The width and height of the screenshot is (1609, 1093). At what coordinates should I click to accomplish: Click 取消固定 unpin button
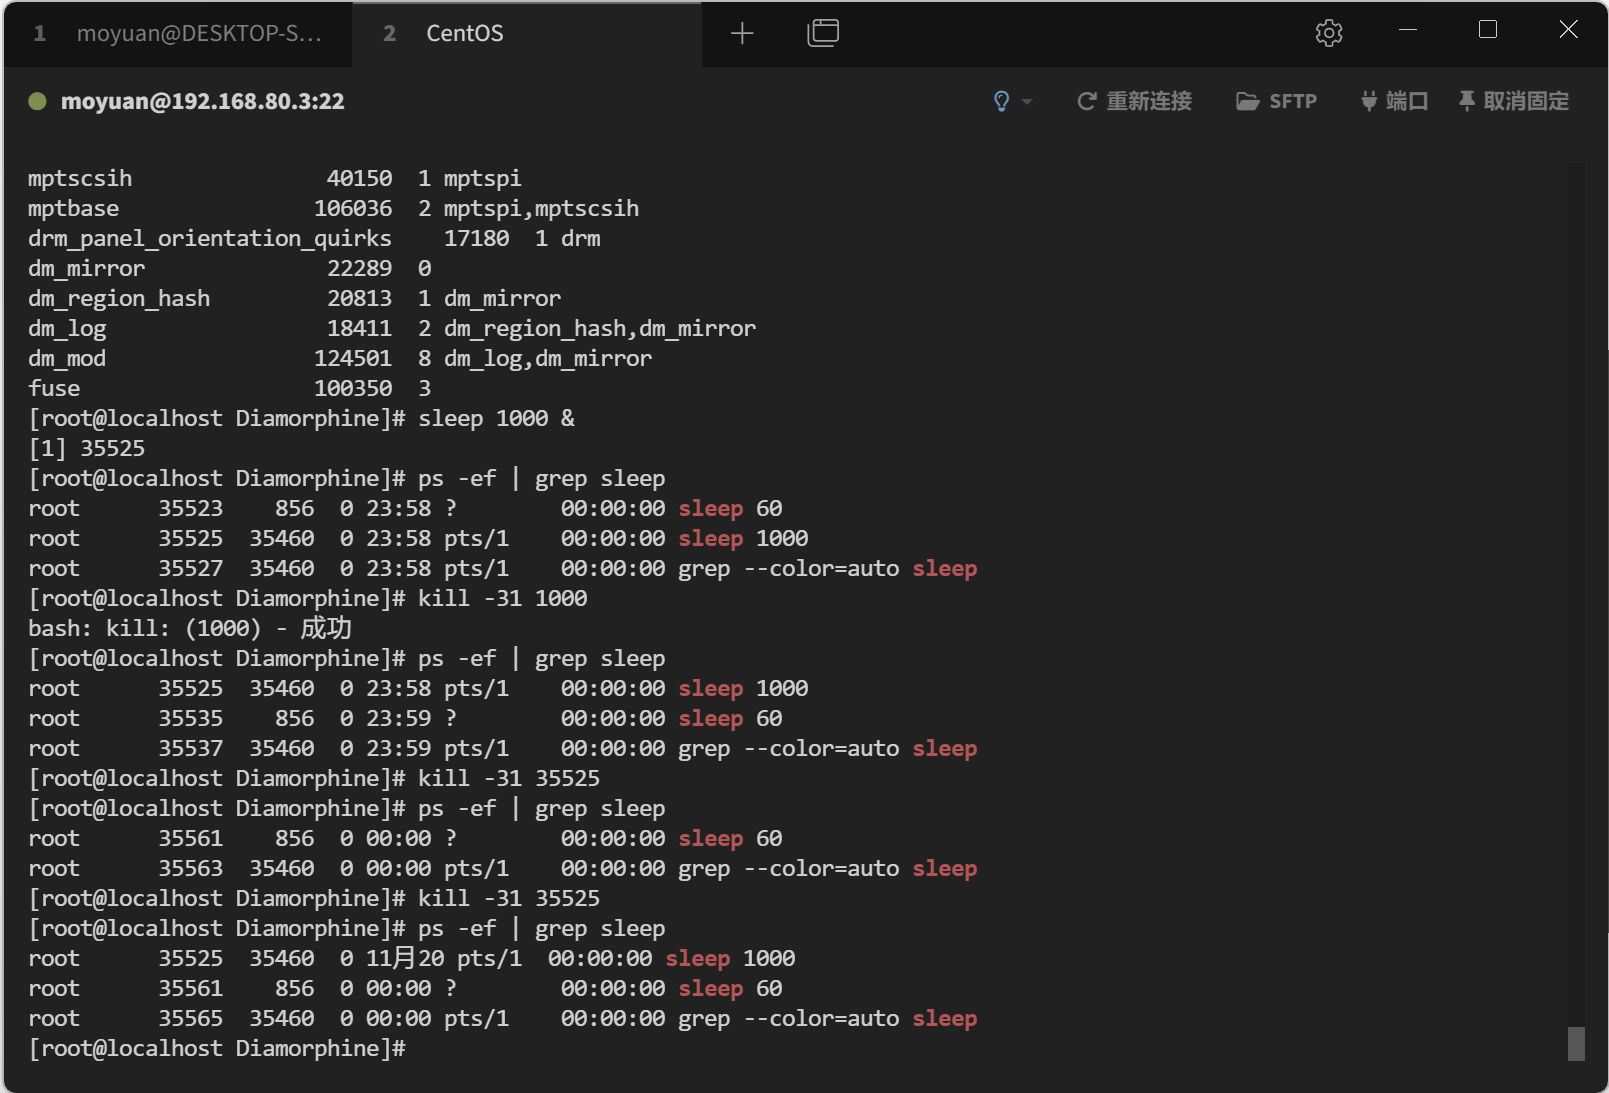[1513, 101]
